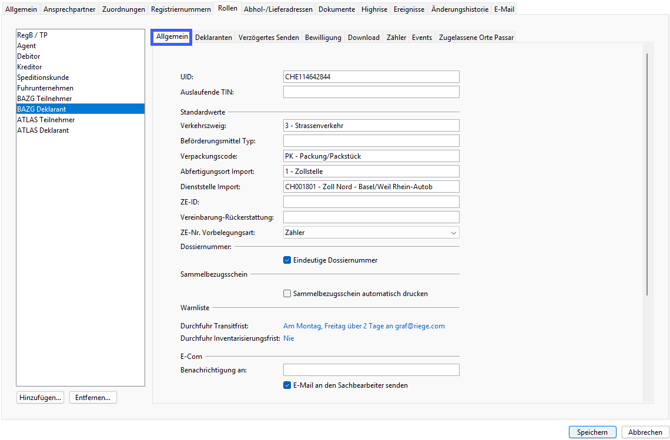Image resolution: width=670 pixels, height=440 pixels.
Task: Click the Entfernen... button
Action: 93,397
